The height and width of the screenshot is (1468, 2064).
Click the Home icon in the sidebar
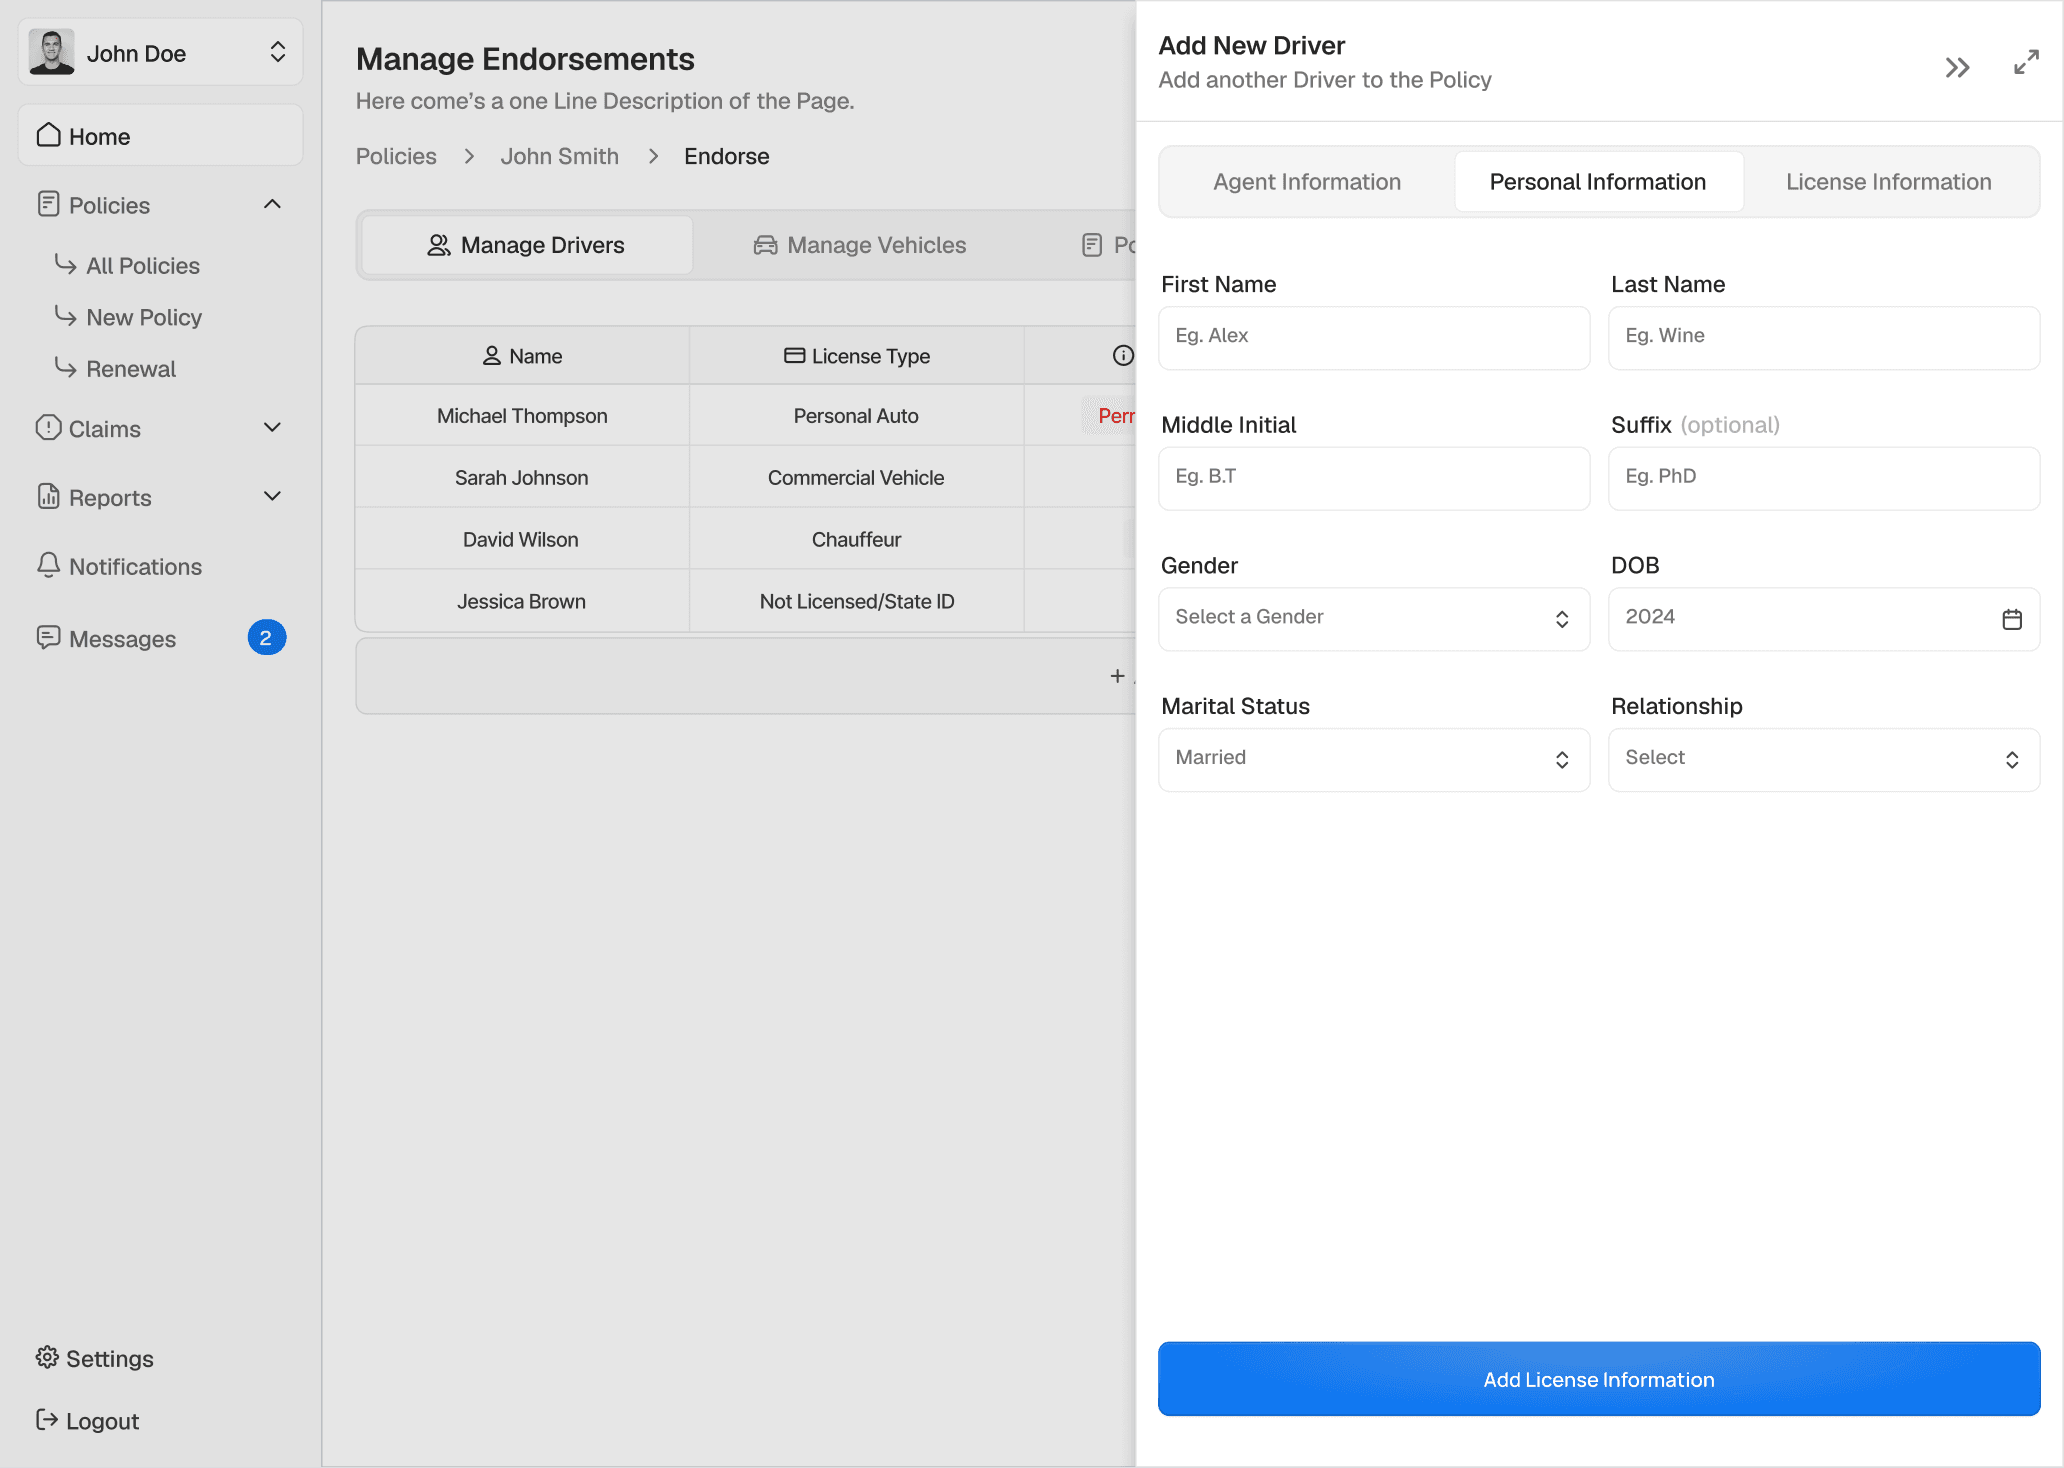49,135
